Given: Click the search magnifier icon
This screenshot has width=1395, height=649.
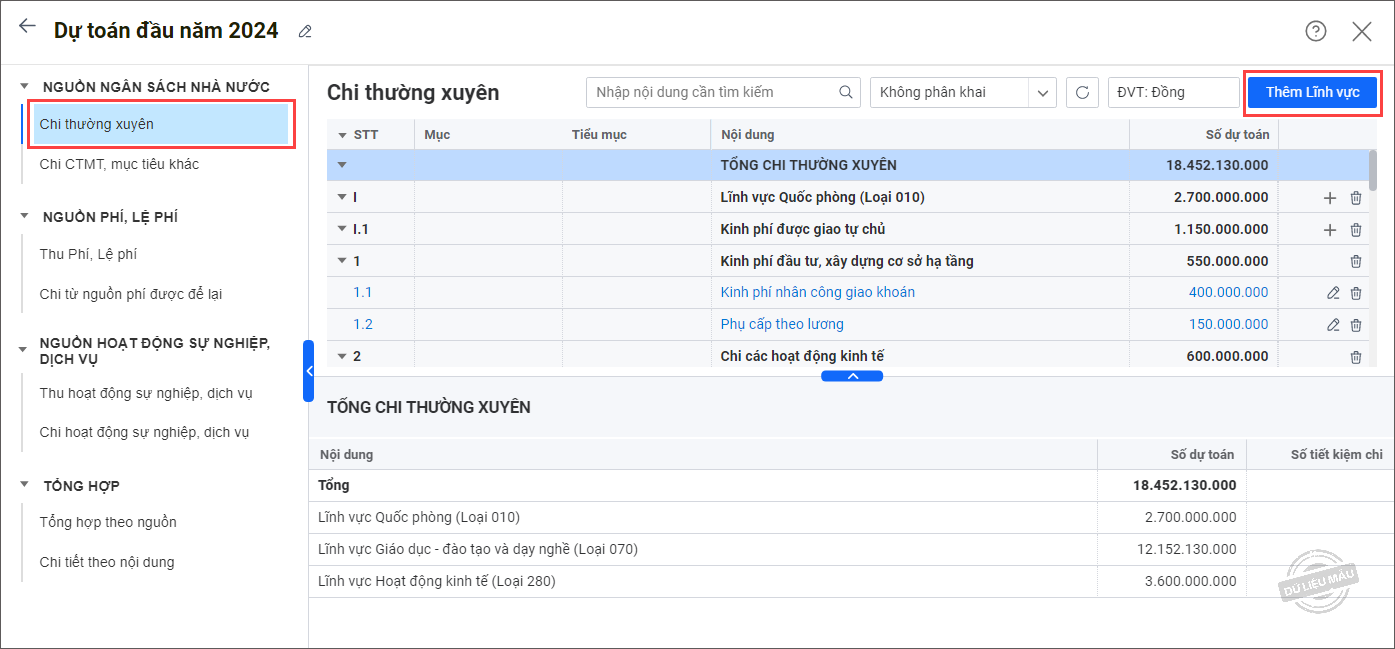Looking at the screenshot, I should [x=846, y=92].
